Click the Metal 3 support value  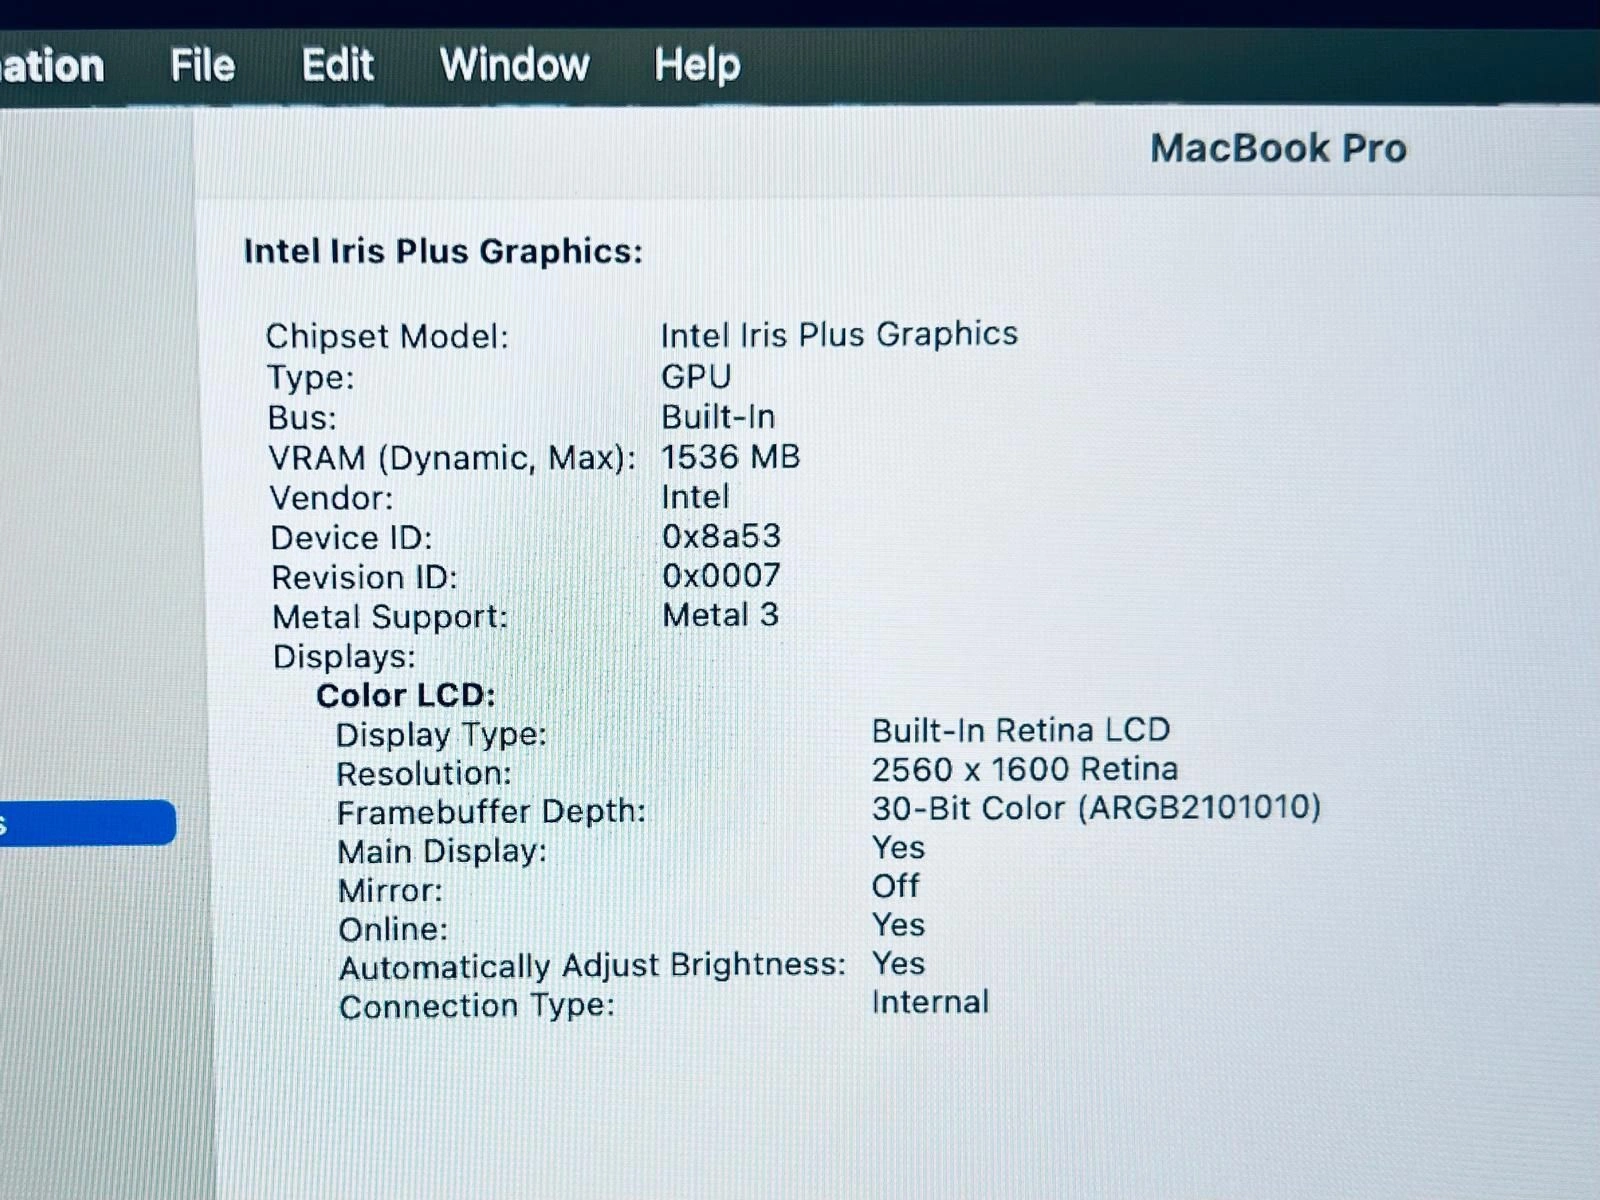click(720, 614)
